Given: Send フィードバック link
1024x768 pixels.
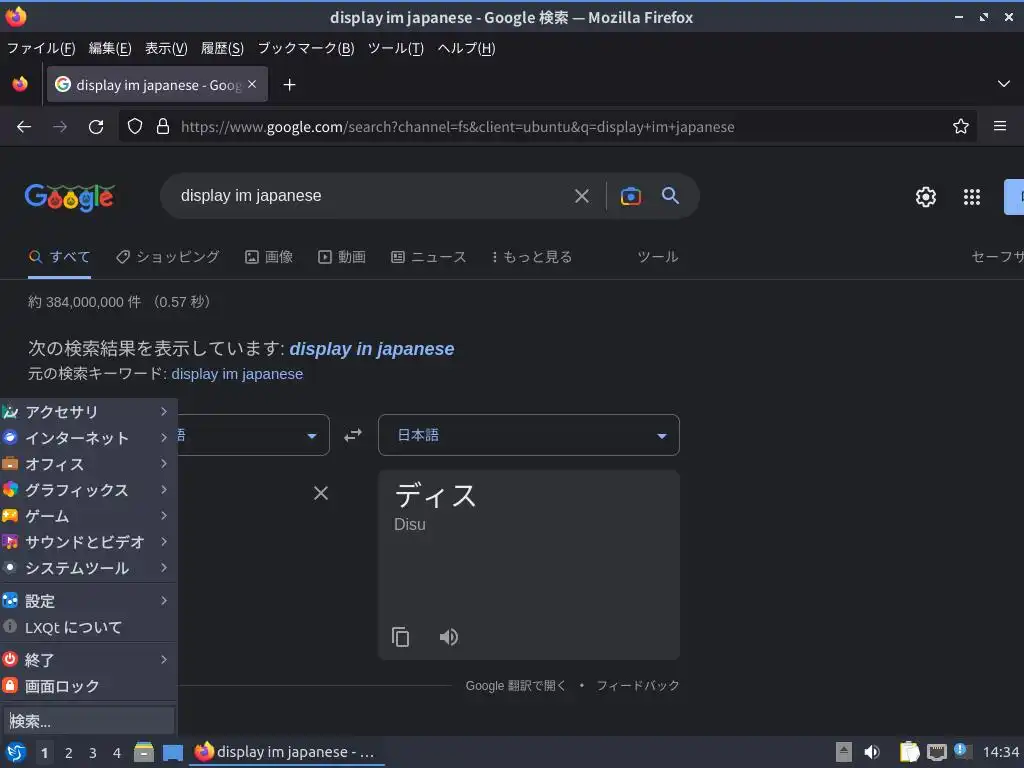Looking at the screenshot, I should click(x=637, y=686).
